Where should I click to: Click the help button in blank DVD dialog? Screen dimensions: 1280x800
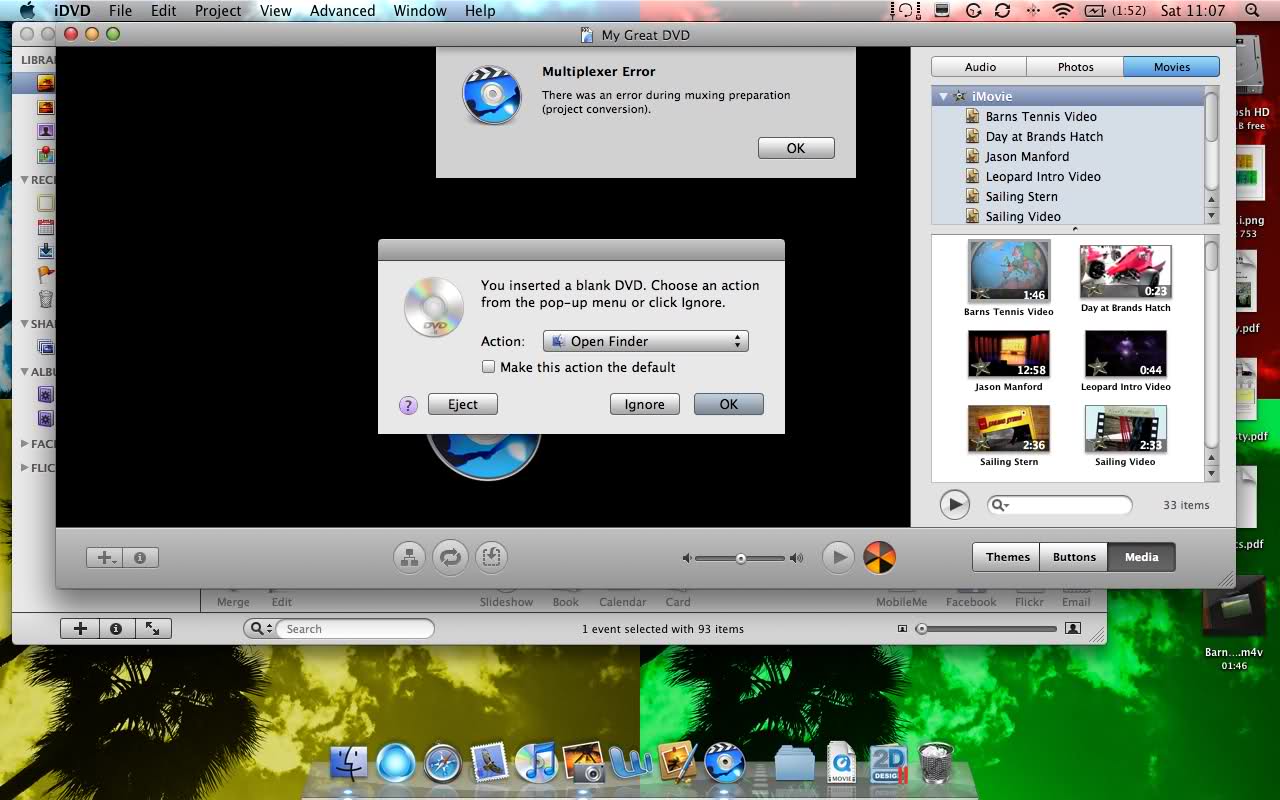click(x=408, y=405)
